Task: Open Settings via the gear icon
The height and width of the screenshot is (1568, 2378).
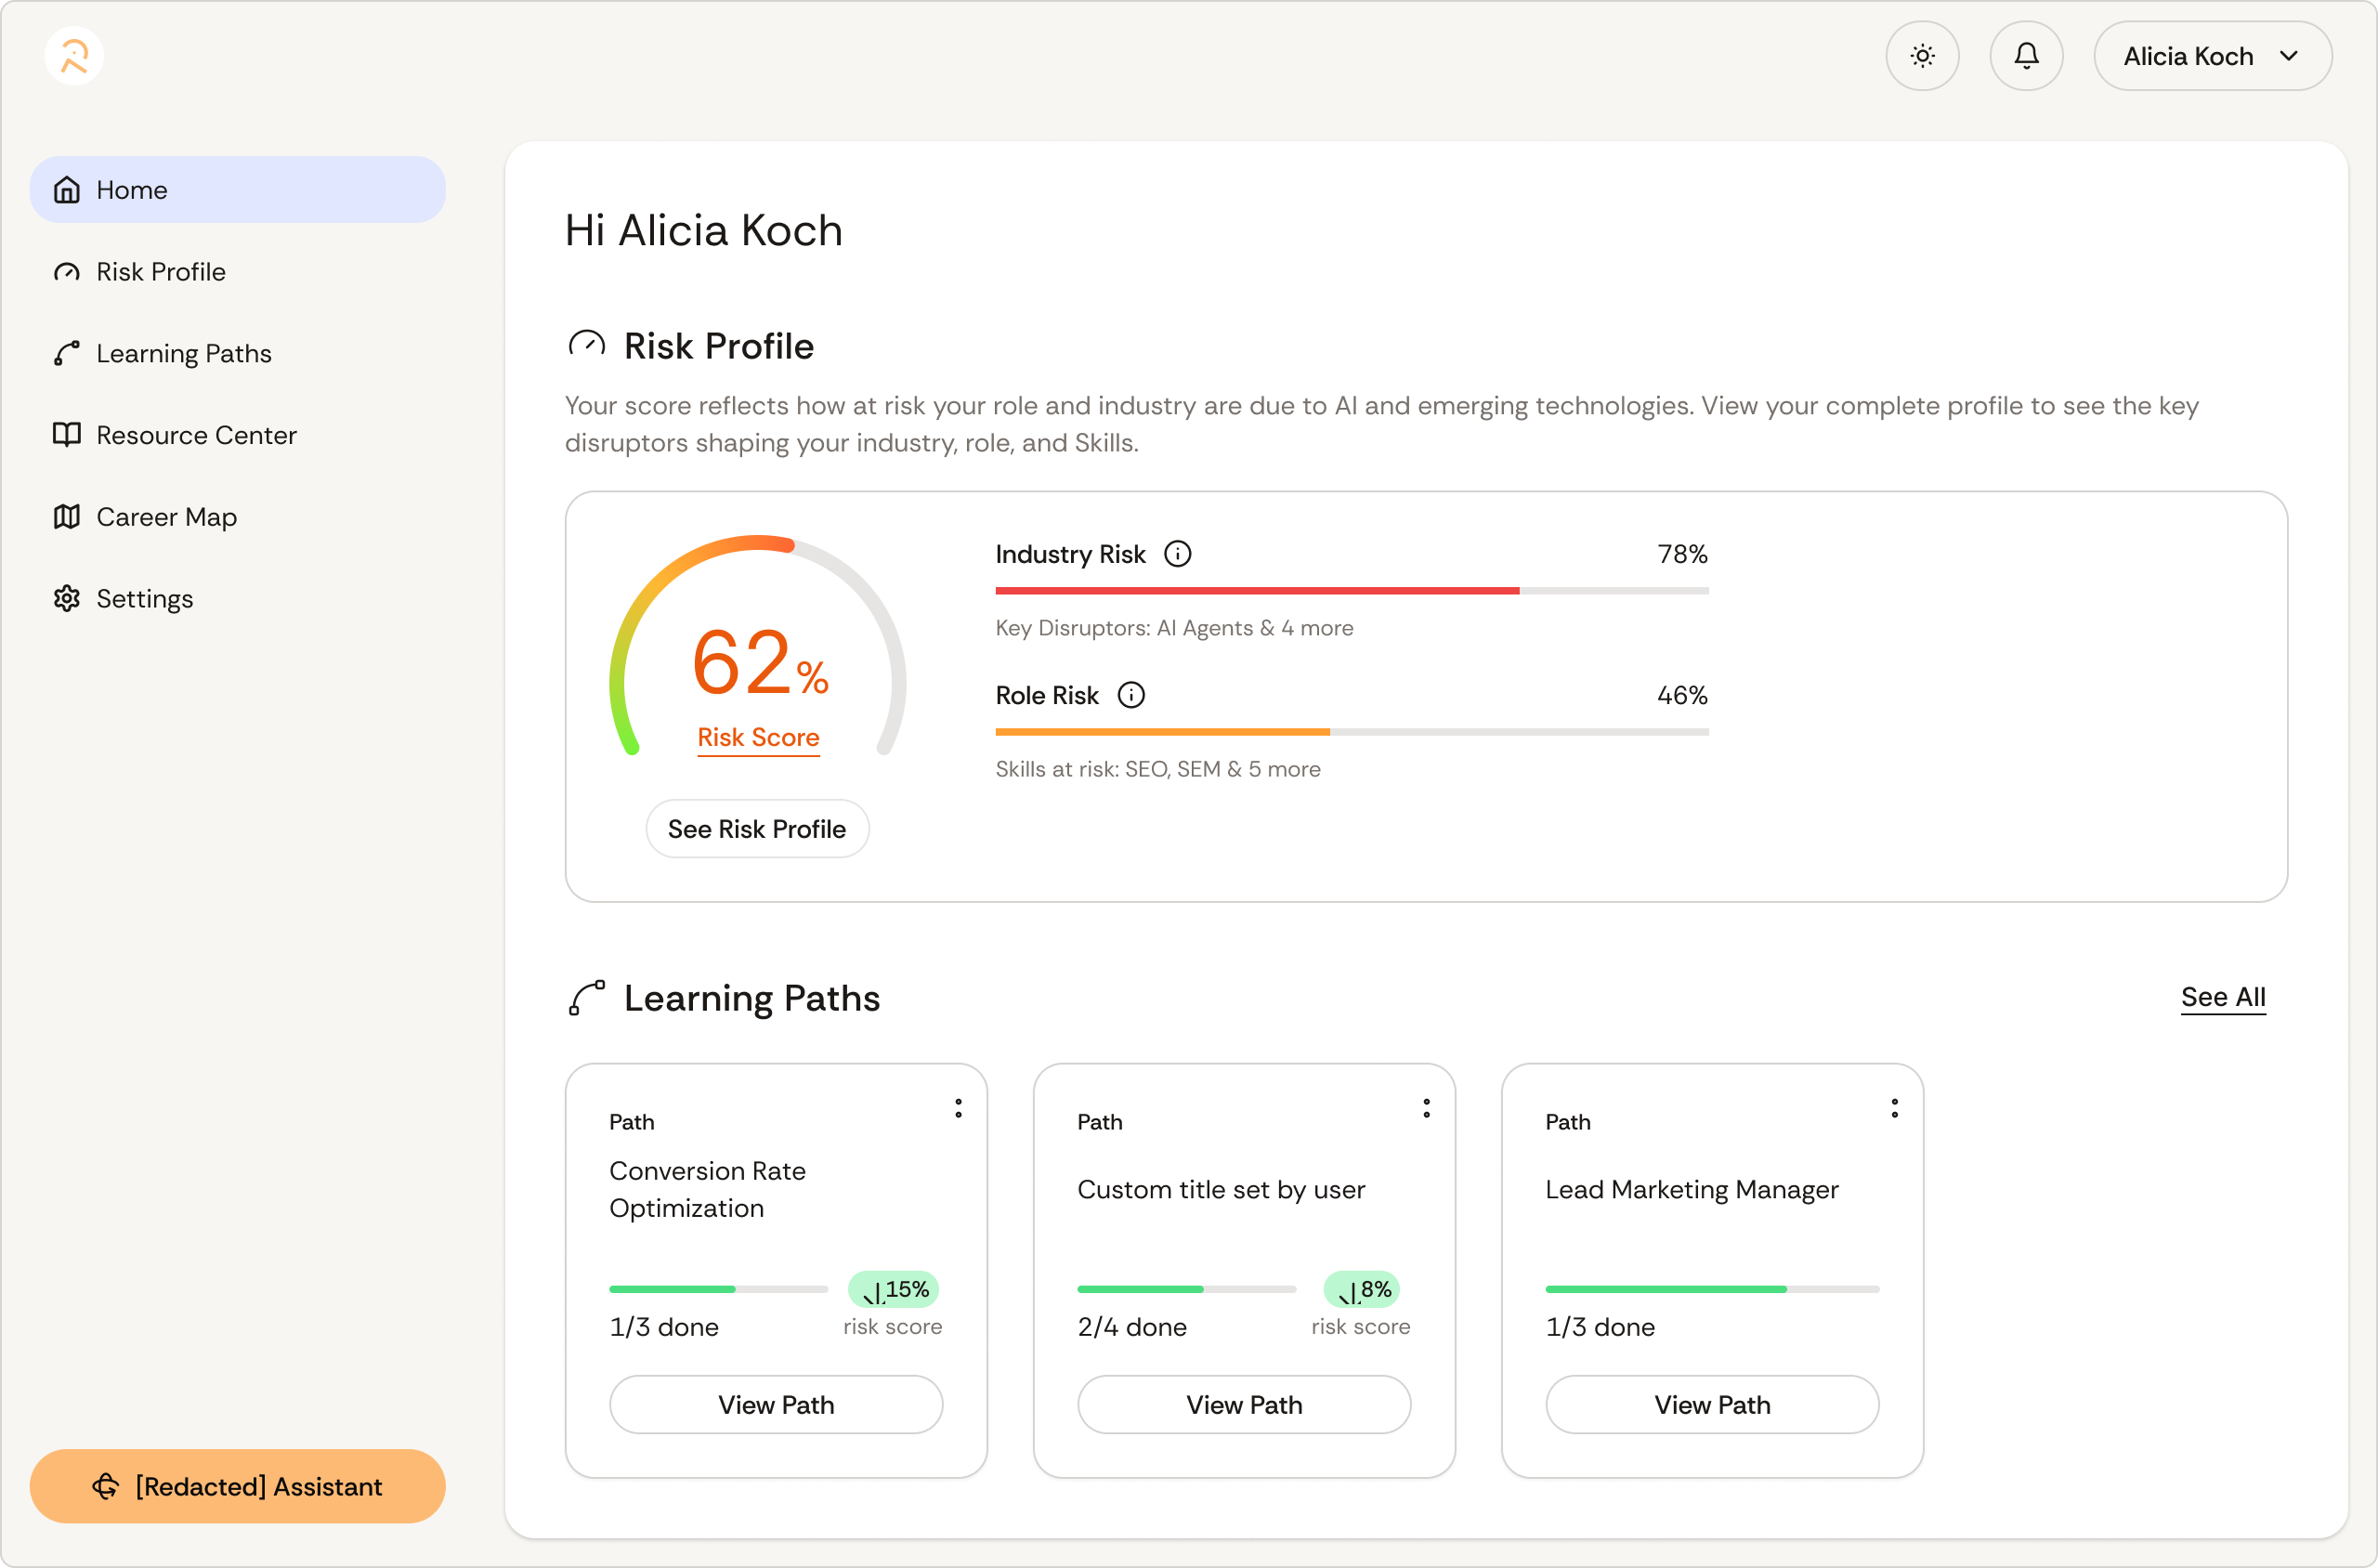Action: (x=66, y=598)
